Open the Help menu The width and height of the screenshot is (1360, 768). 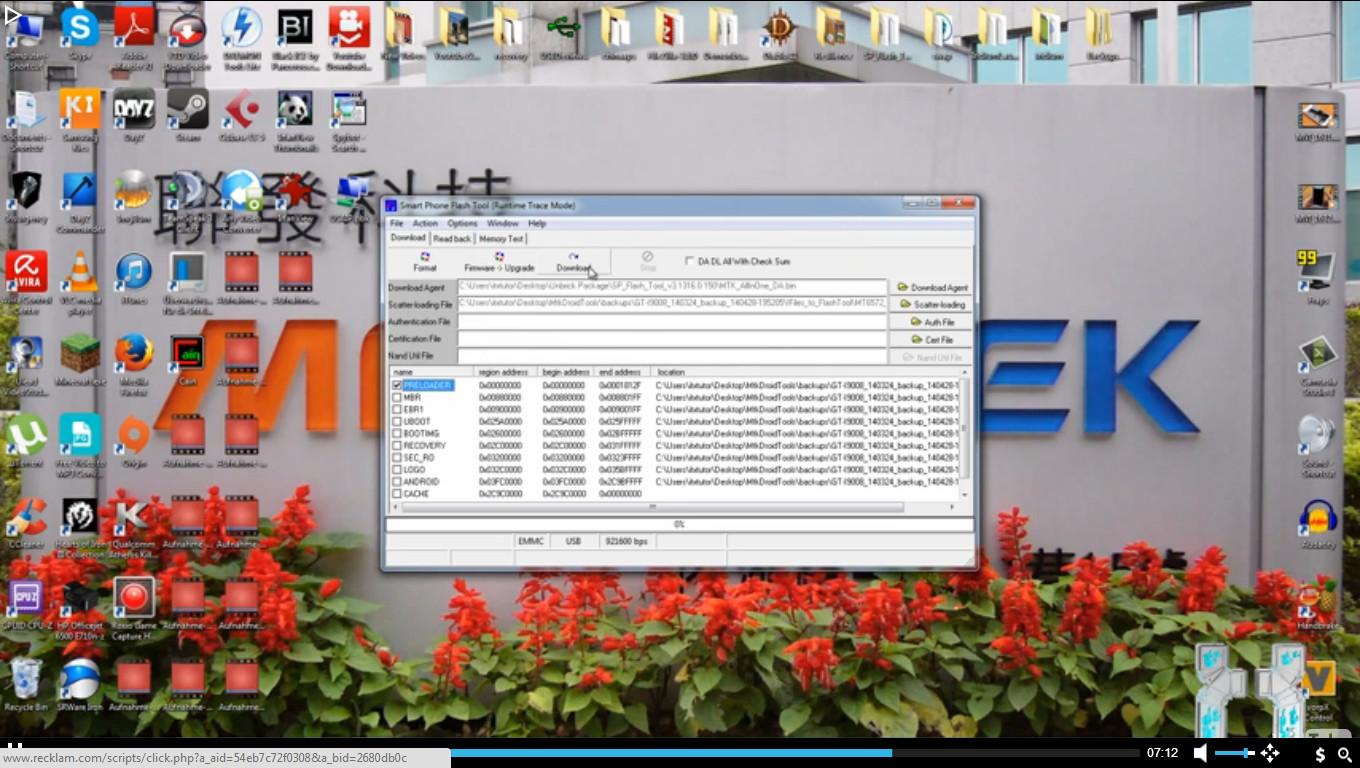(x=537, y=223)
